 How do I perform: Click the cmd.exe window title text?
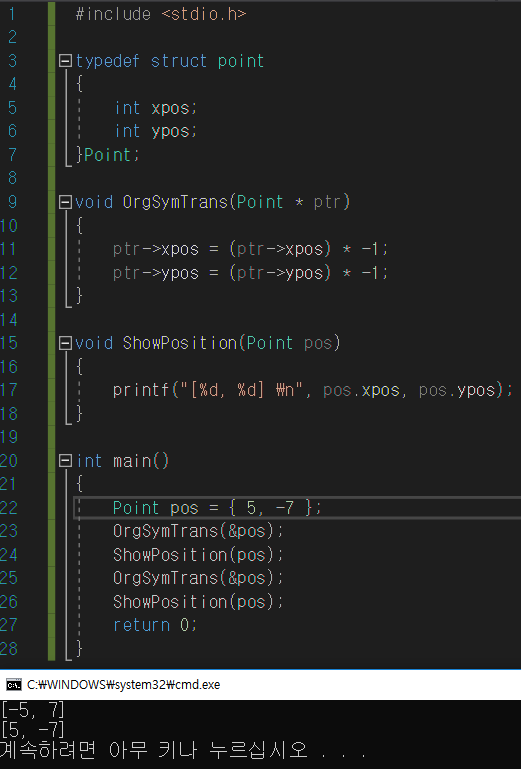click(123, 685)
